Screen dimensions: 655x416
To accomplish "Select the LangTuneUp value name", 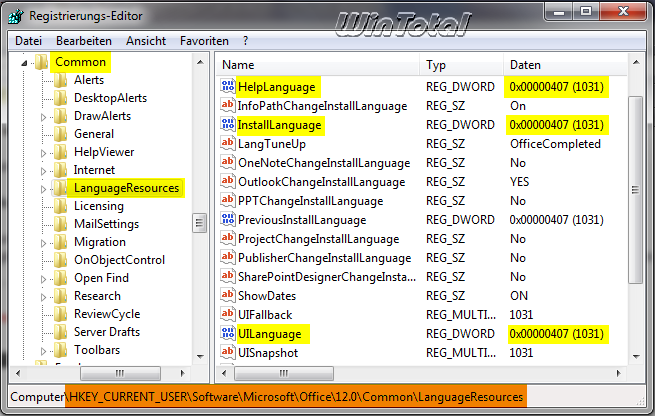I will click(x=272, y=144).
